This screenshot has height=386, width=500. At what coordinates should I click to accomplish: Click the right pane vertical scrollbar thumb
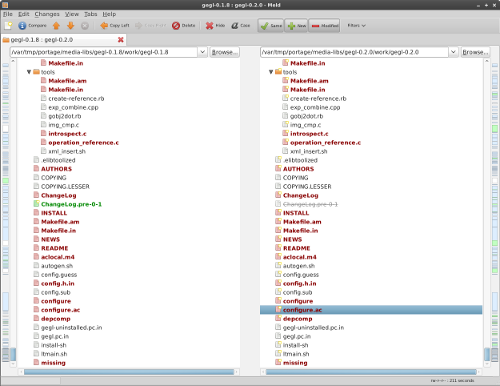[487, 354]
